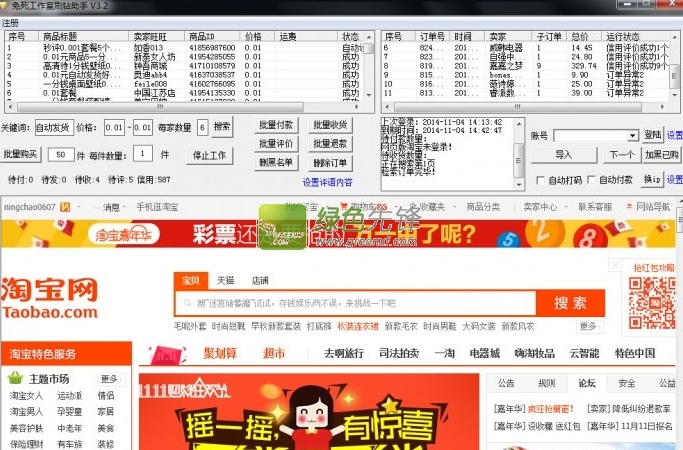Select the feile008 seller cell
683x450 pixels.
pos(150,84)
